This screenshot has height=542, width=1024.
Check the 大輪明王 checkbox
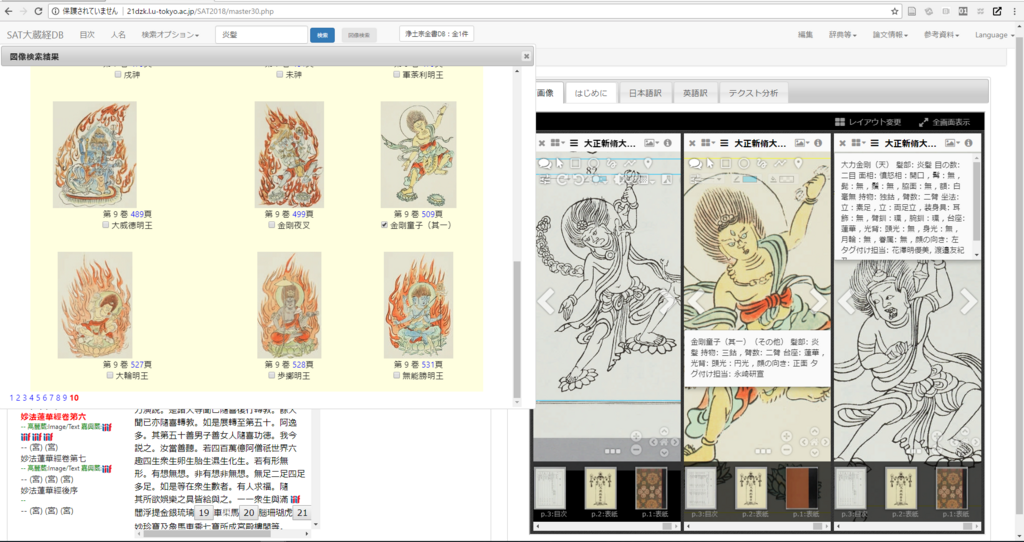coord(110,375)
